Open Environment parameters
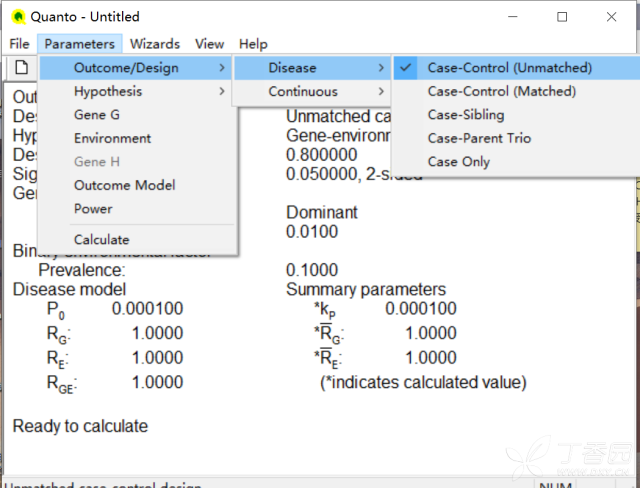The image size is (640, 488). click(138, 138)
